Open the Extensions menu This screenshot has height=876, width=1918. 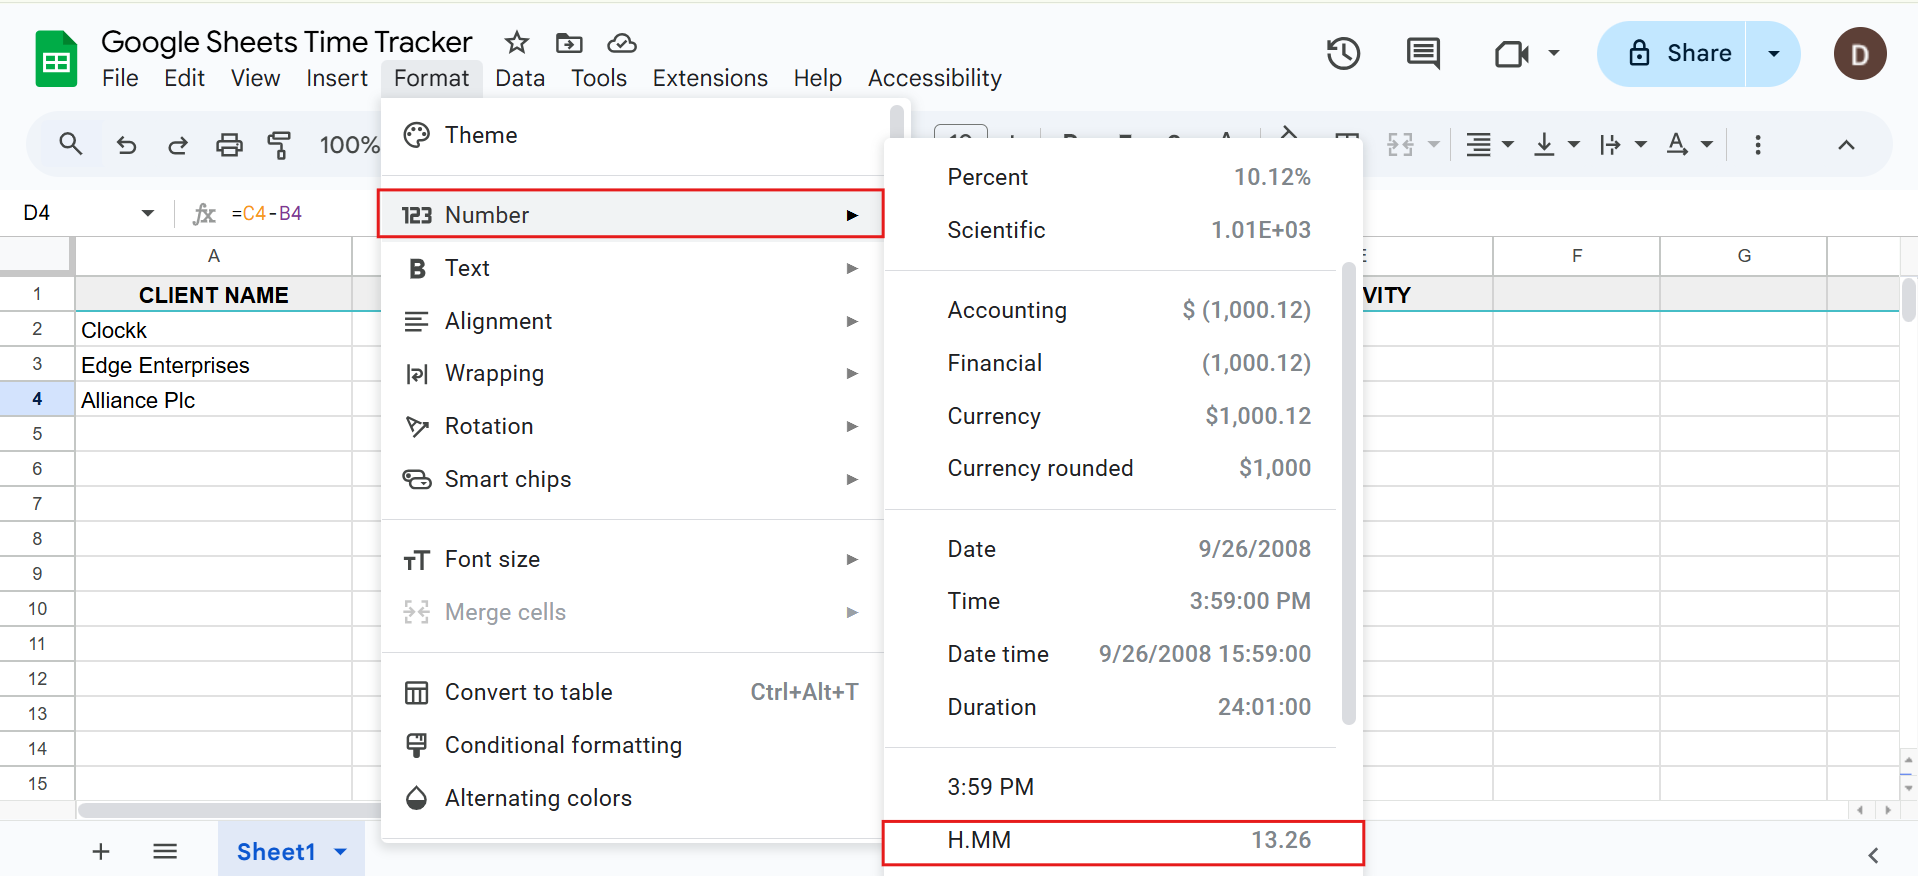[x=710, y=78]
